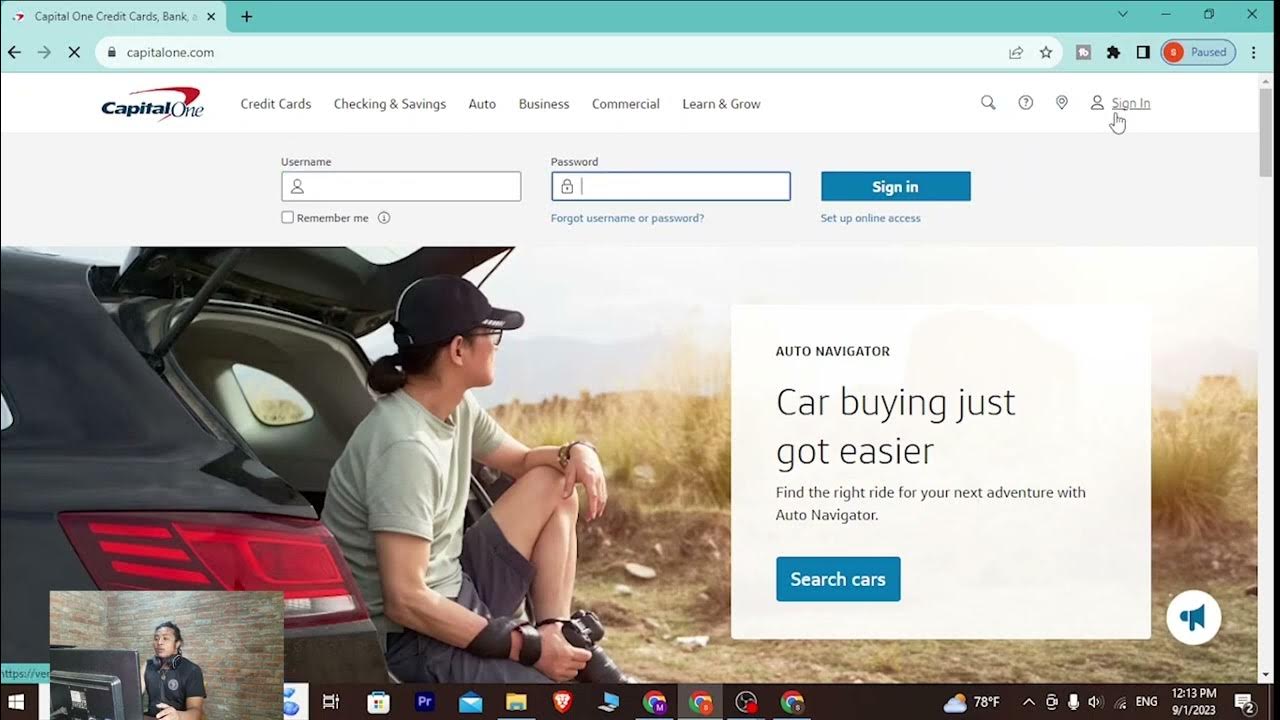Open the Checking & Savings menu
Screen dimensions: 1280x720
(x=390, y=104)
